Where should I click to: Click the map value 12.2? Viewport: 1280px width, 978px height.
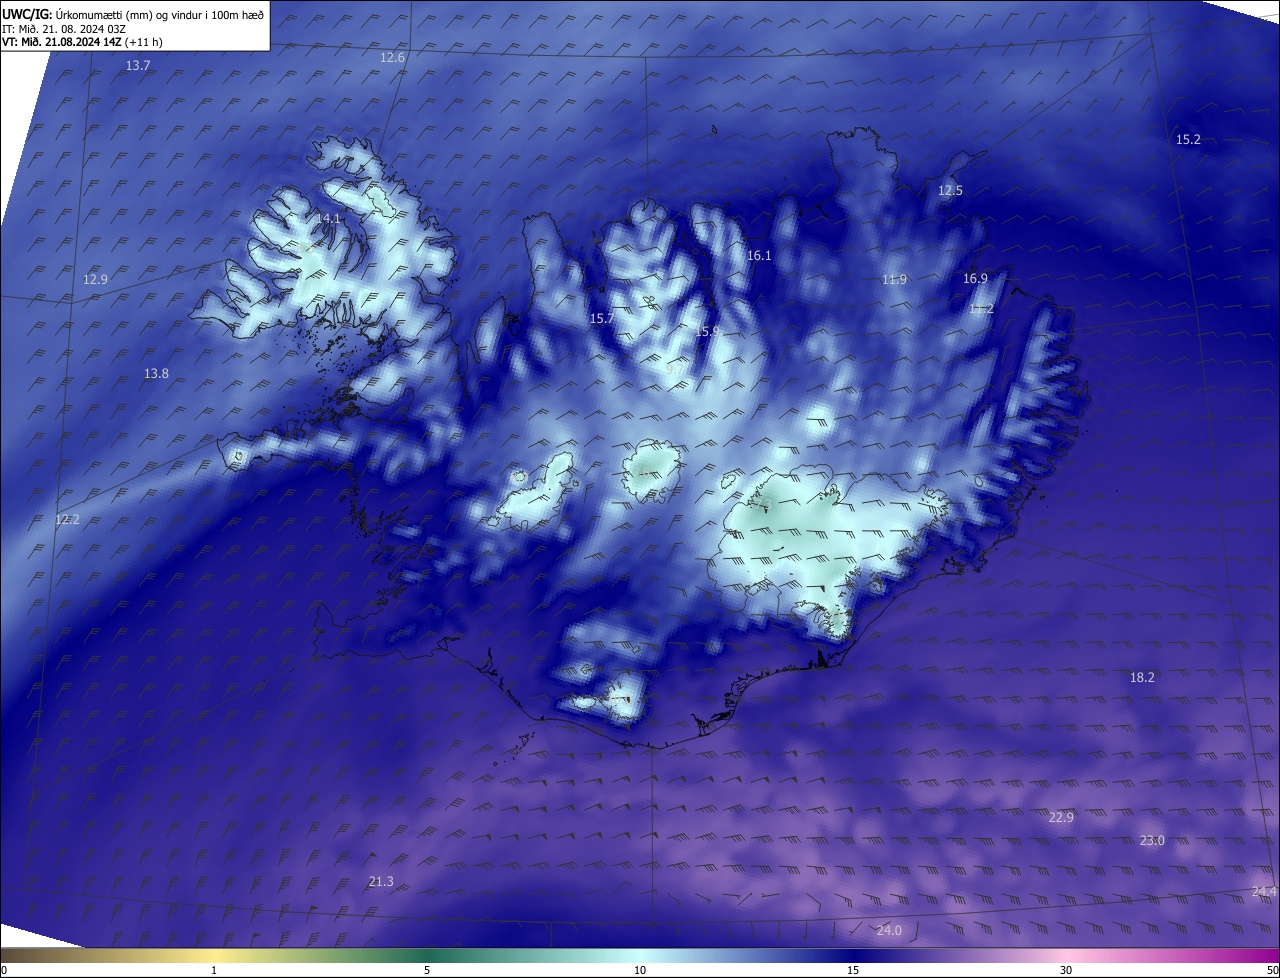click(67, 520)
